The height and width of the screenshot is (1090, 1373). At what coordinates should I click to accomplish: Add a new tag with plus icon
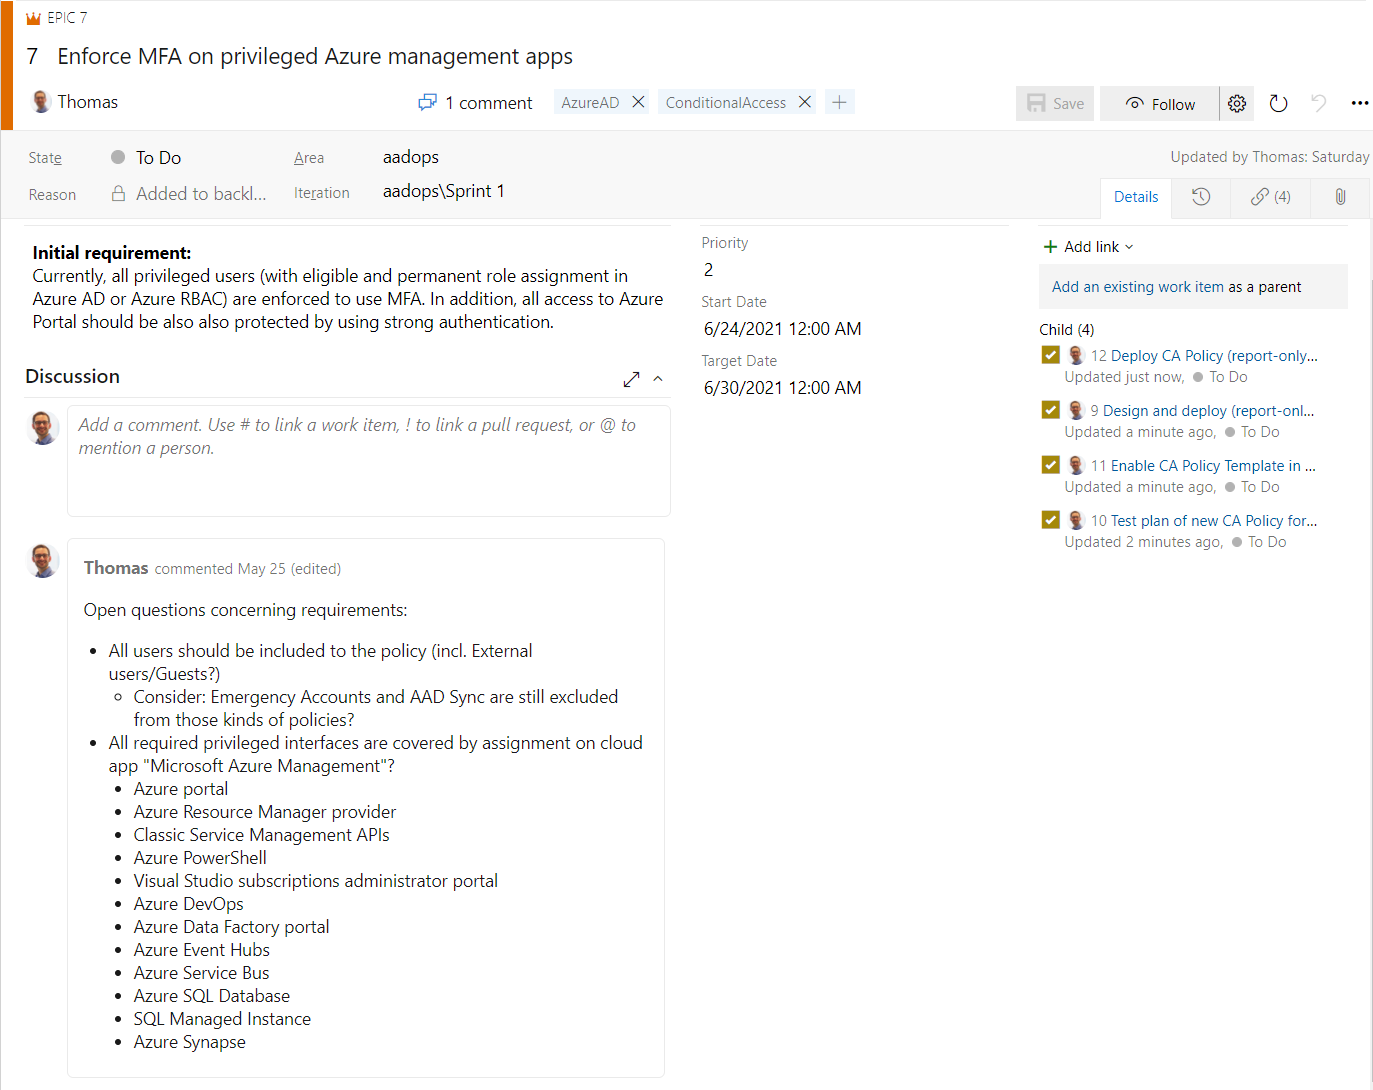click(x=840, y=102)
